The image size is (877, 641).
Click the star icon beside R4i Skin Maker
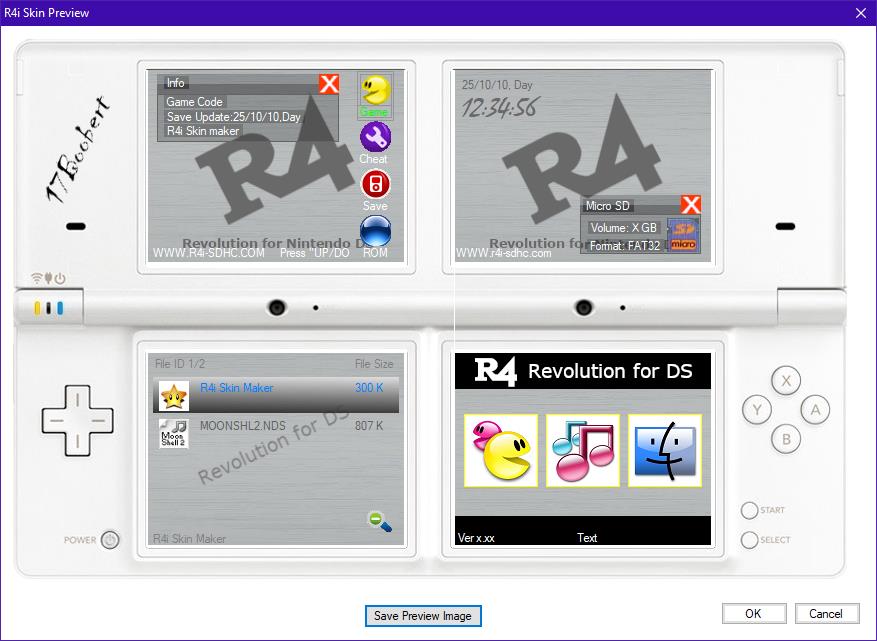173,396
